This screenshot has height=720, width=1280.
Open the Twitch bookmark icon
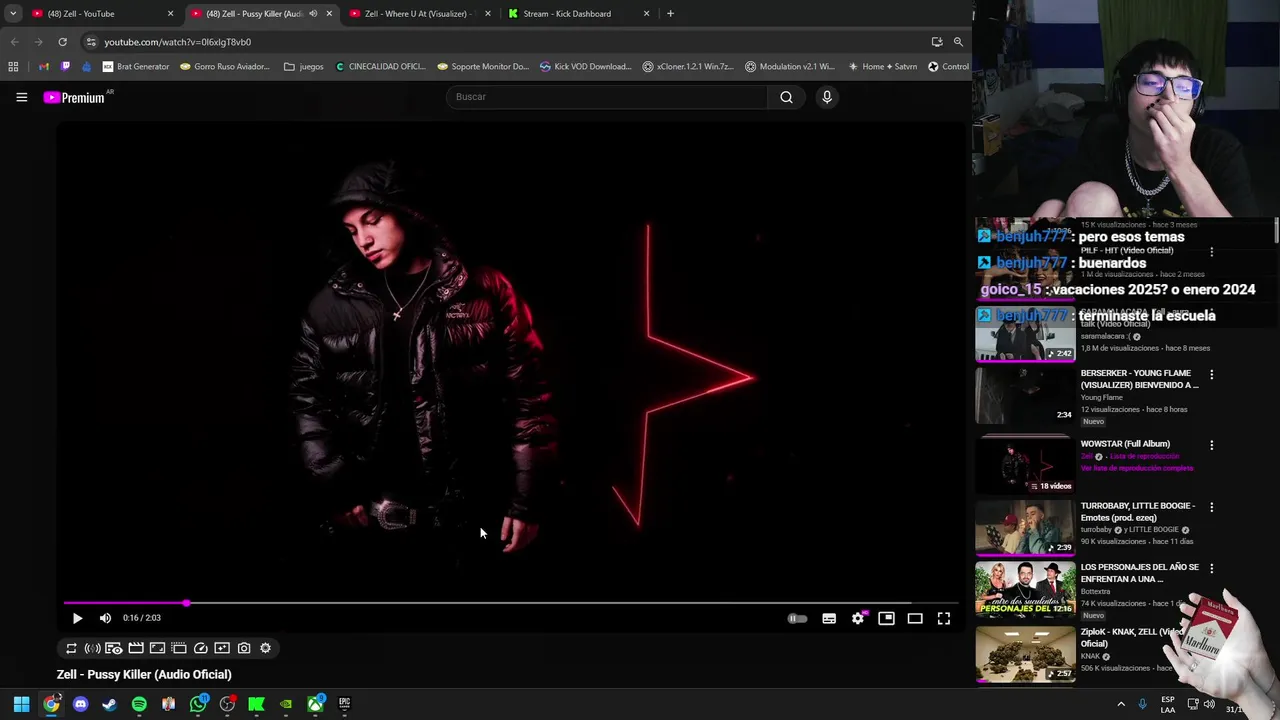[66, 67]
